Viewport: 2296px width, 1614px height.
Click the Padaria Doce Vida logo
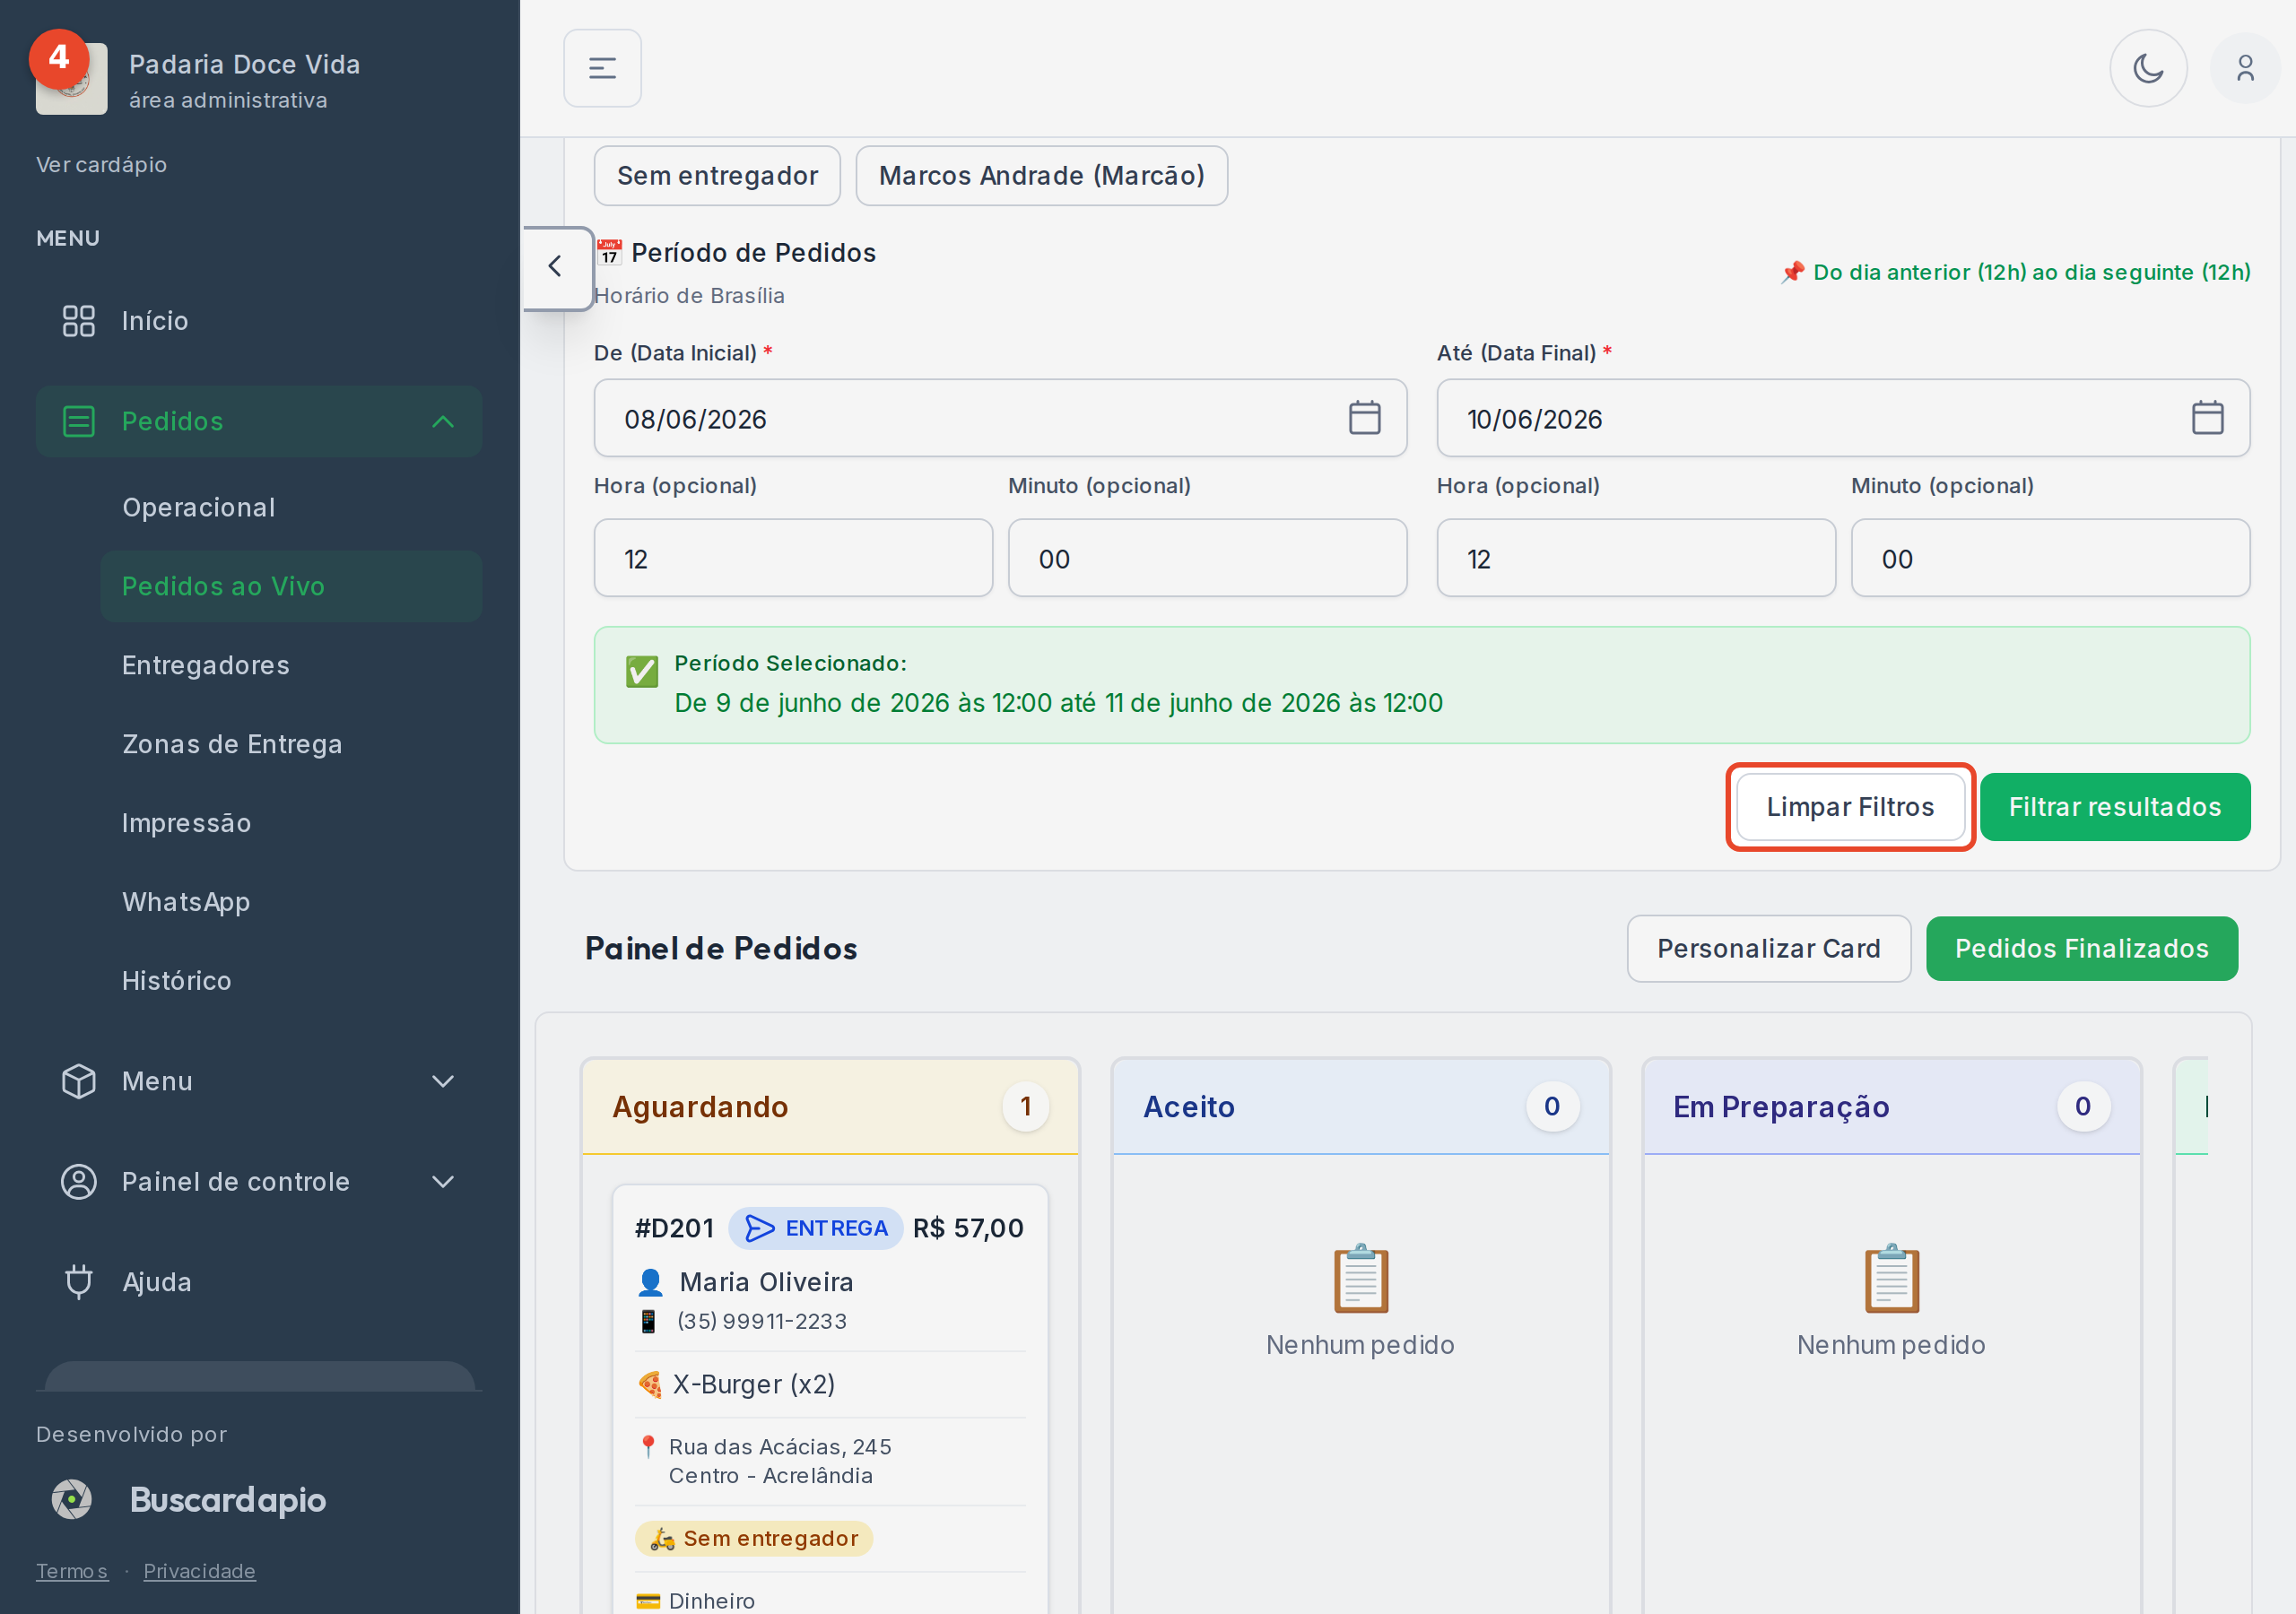tap(71, 78)
